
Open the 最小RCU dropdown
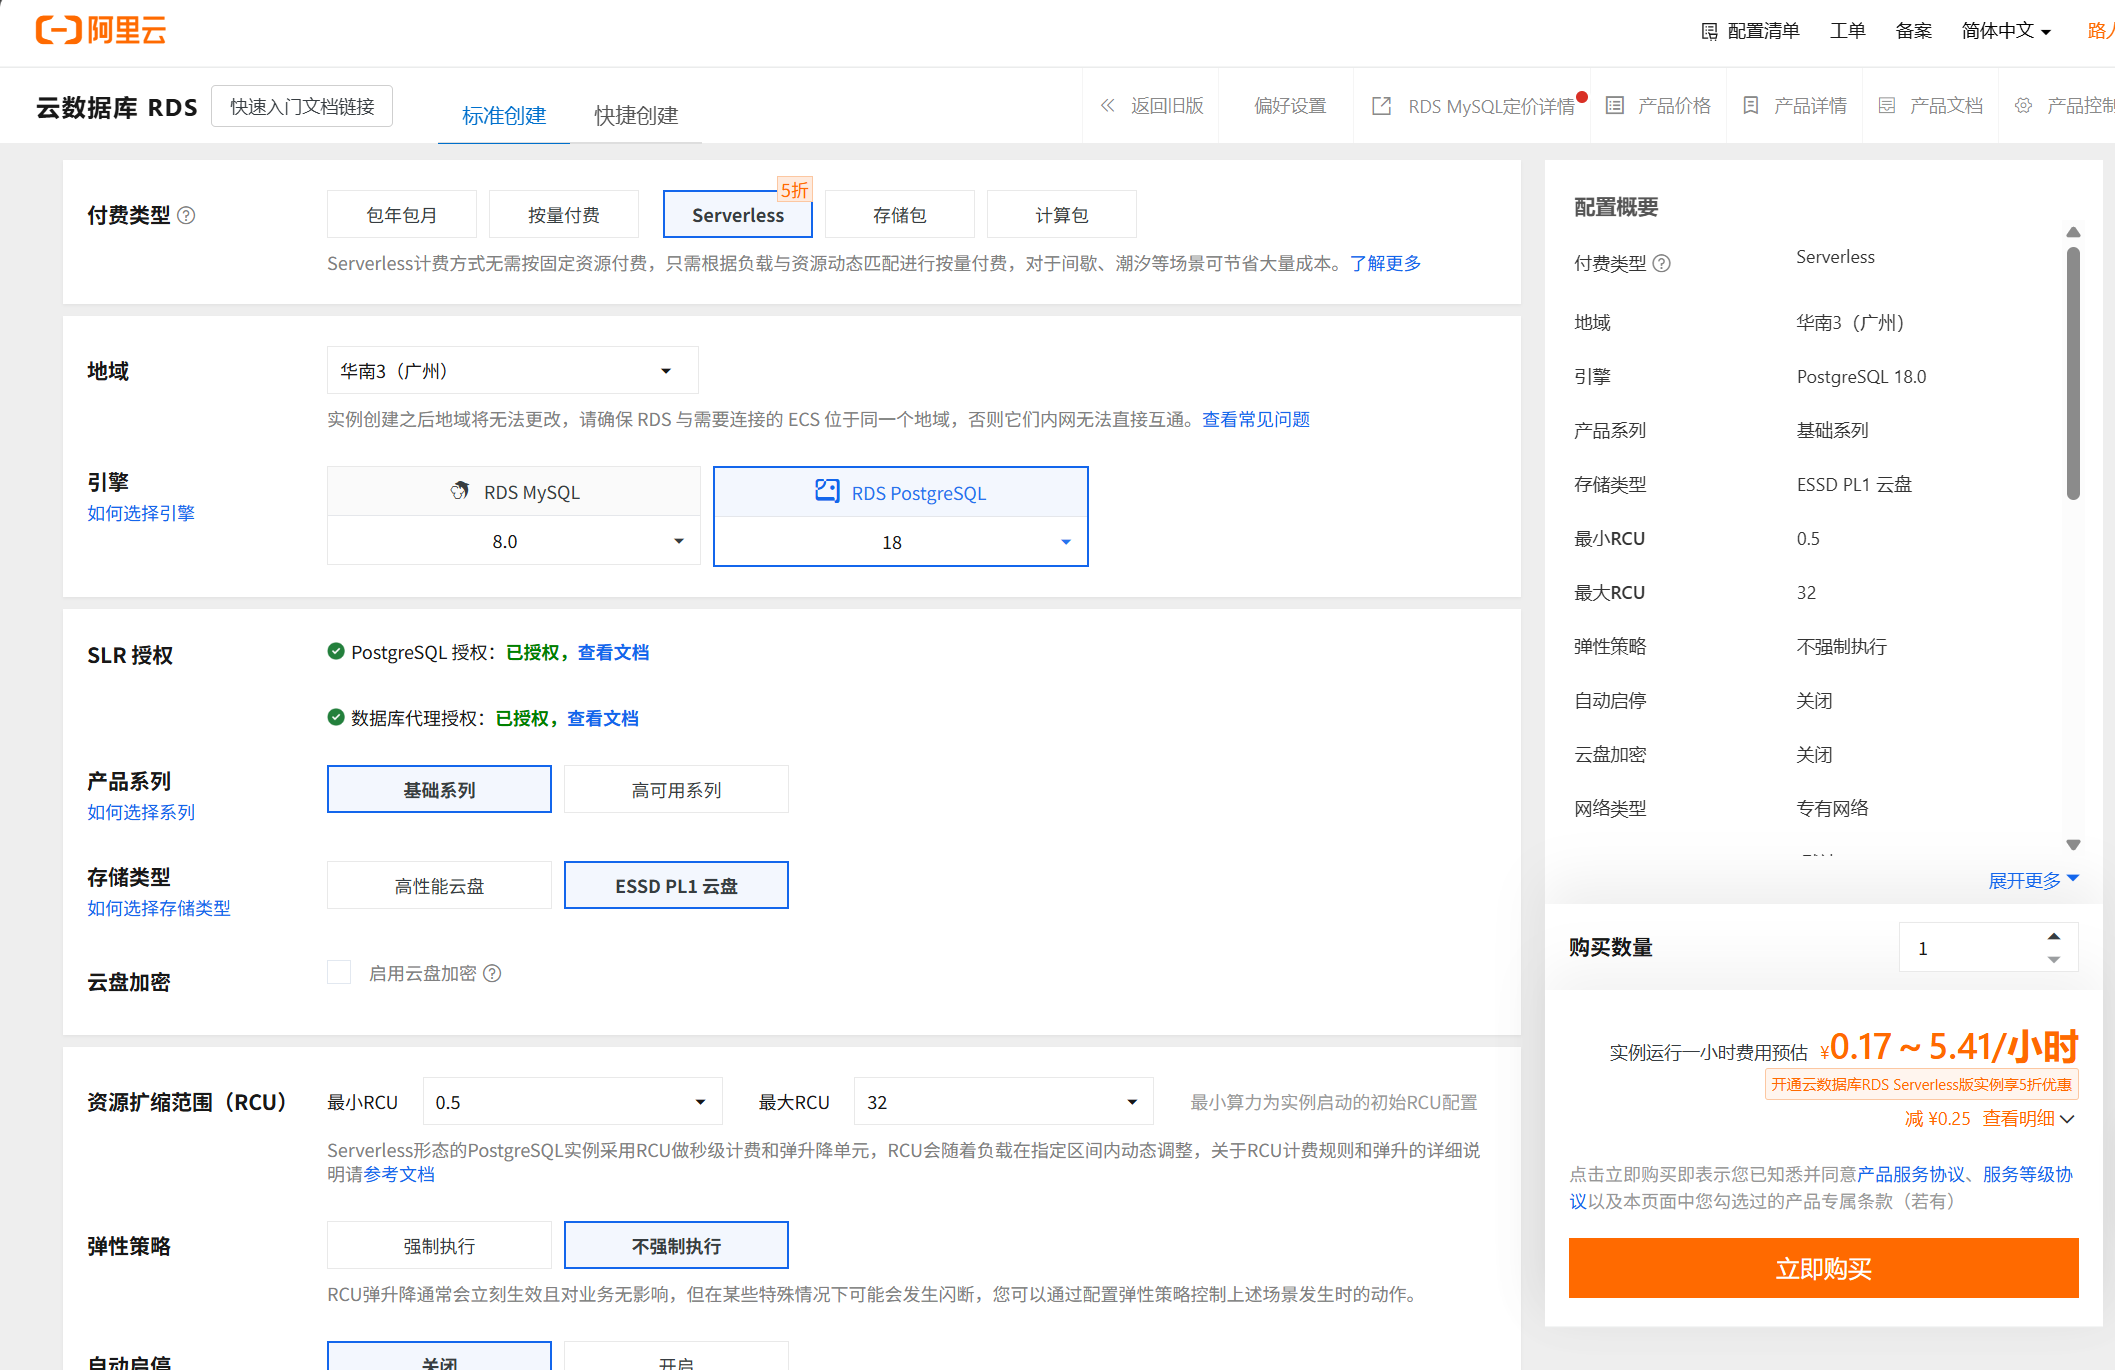[572, 1102]
